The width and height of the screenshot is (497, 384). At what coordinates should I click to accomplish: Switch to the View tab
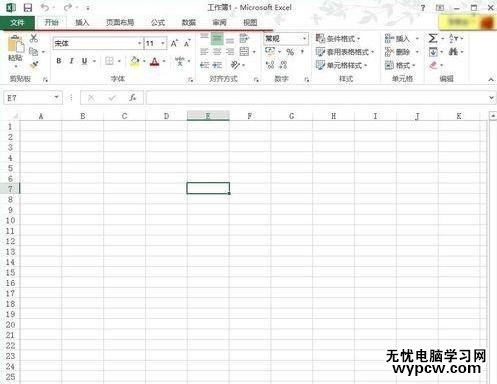250,22
